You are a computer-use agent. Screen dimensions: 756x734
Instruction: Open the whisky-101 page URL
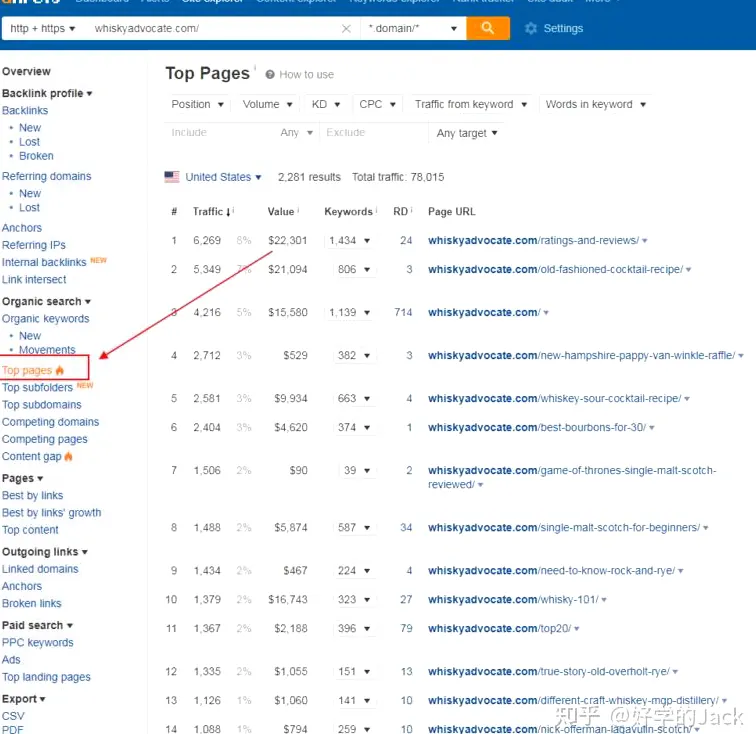point(513,599)
